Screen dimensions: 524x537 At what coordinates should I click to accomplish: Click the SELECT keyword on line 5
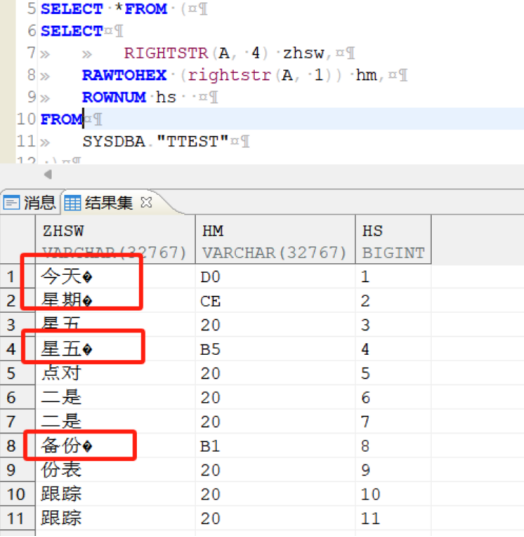(x=72, y=9)
